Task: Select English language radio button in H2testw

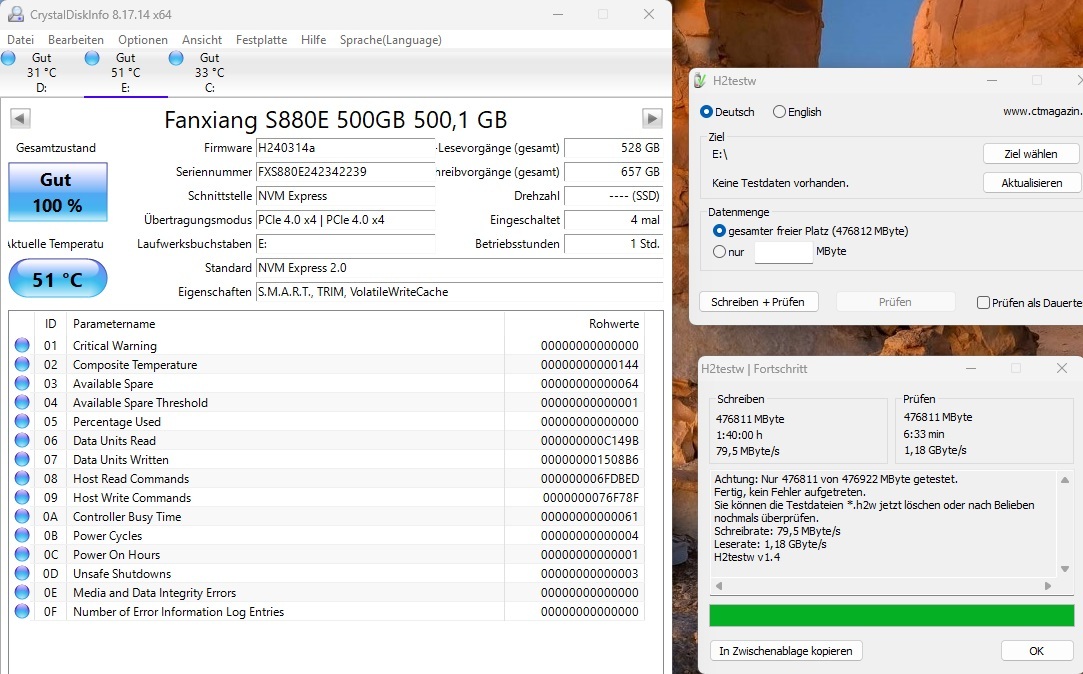Action: click(x=779, y=112)
